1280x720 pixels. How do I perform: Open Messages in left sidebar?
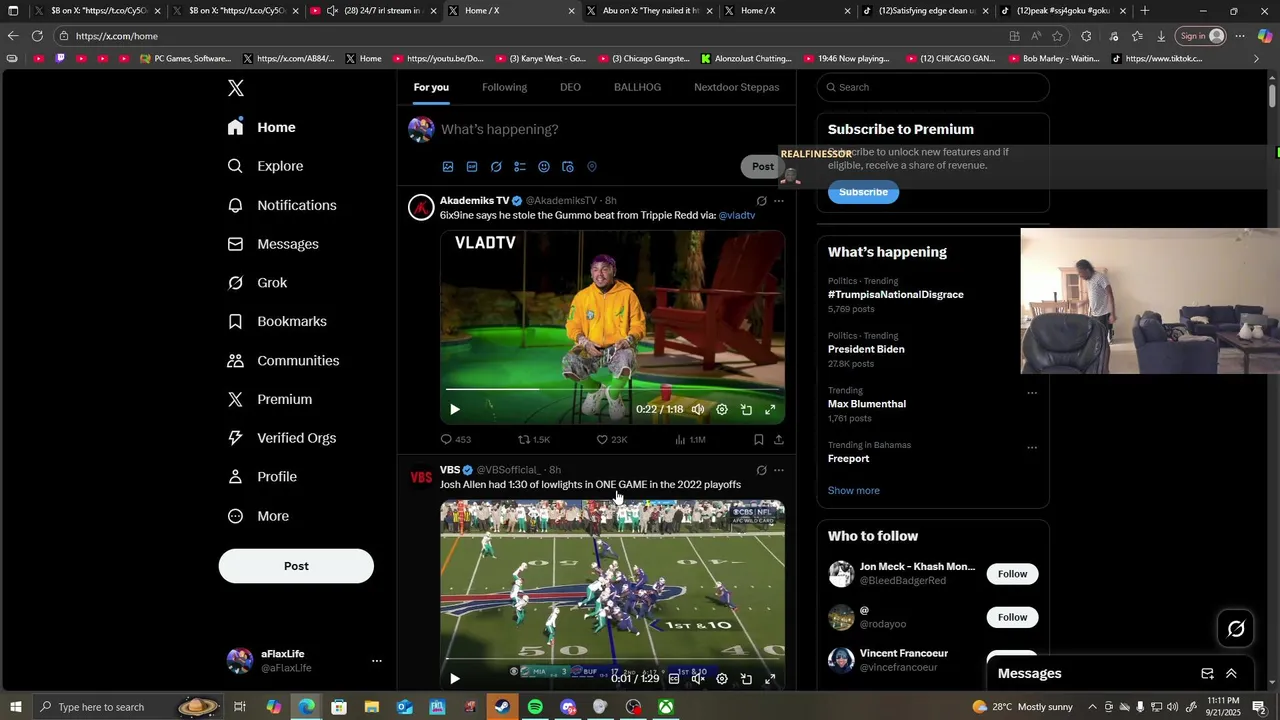273,244
